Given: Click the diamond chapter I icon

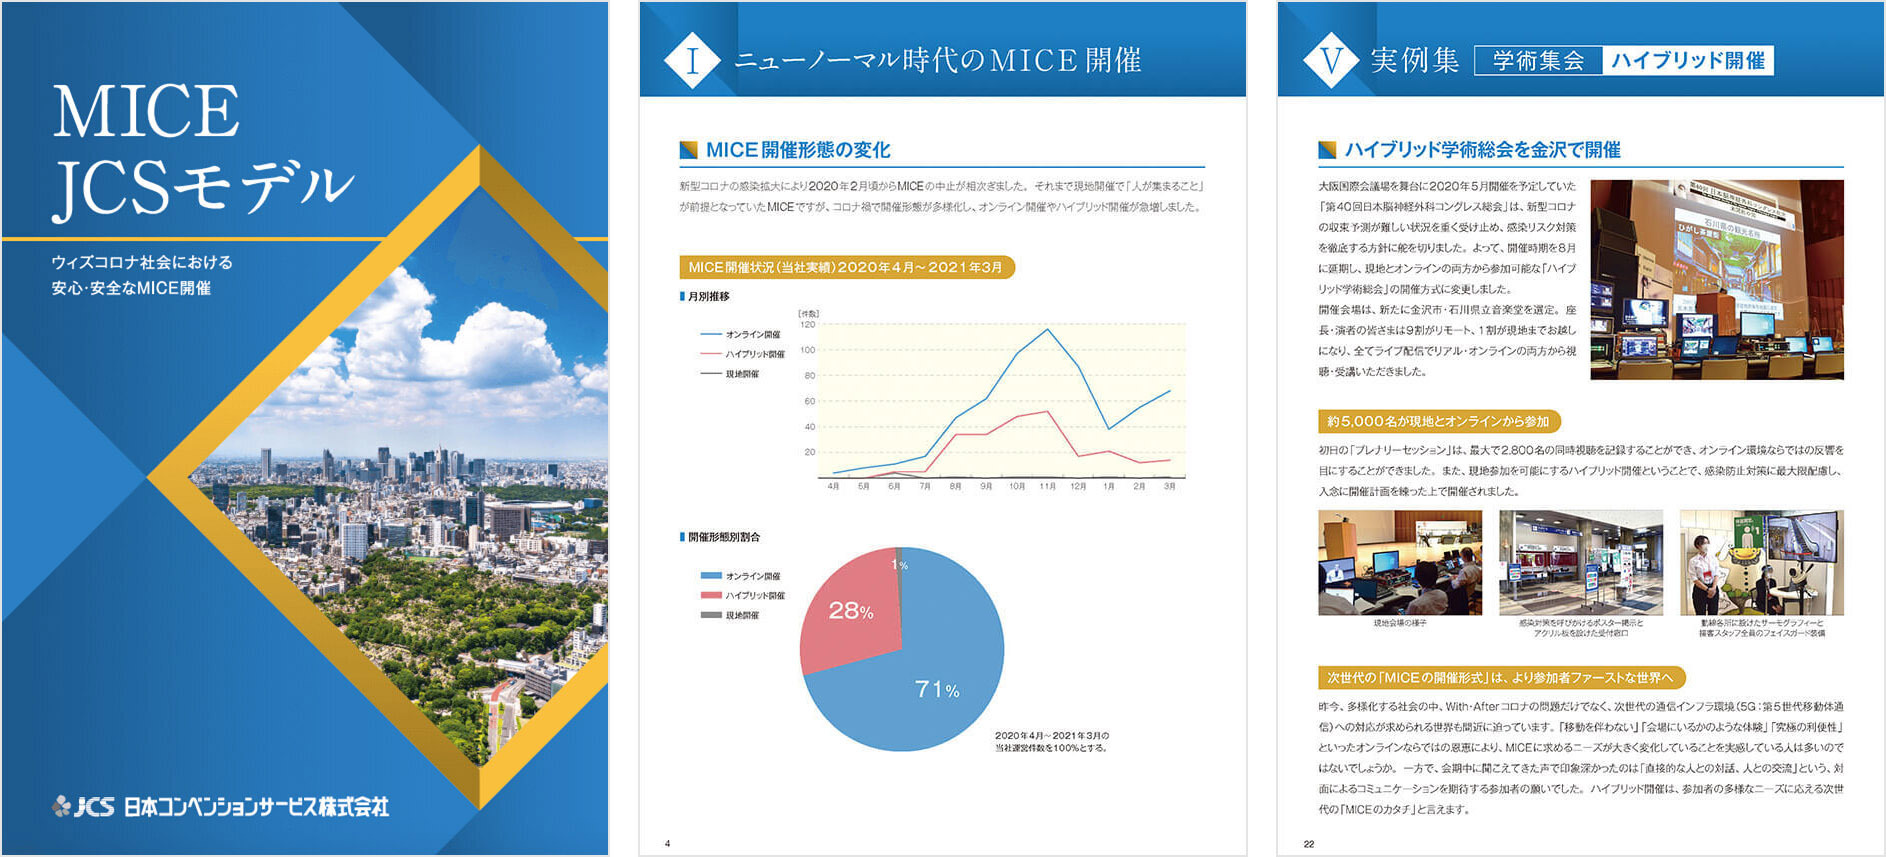Looking at the screenshot, I should pos(692,61).
